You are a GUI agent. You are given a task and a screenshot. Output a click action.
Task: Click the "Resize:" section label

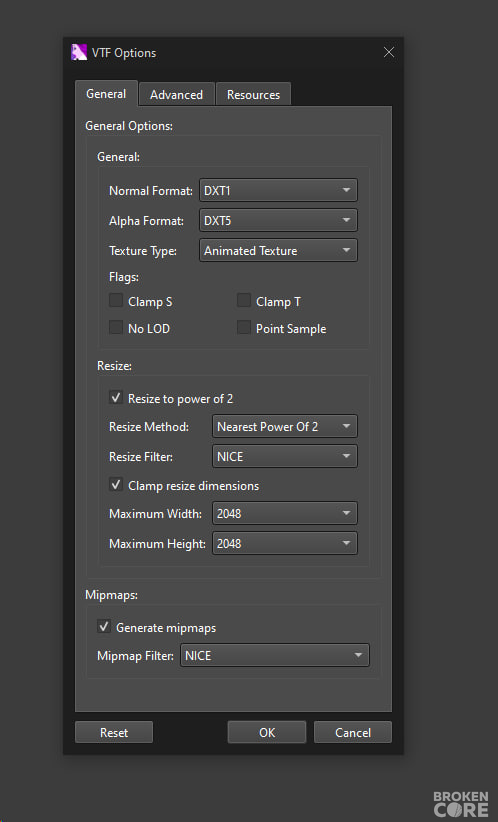(114, 366)
